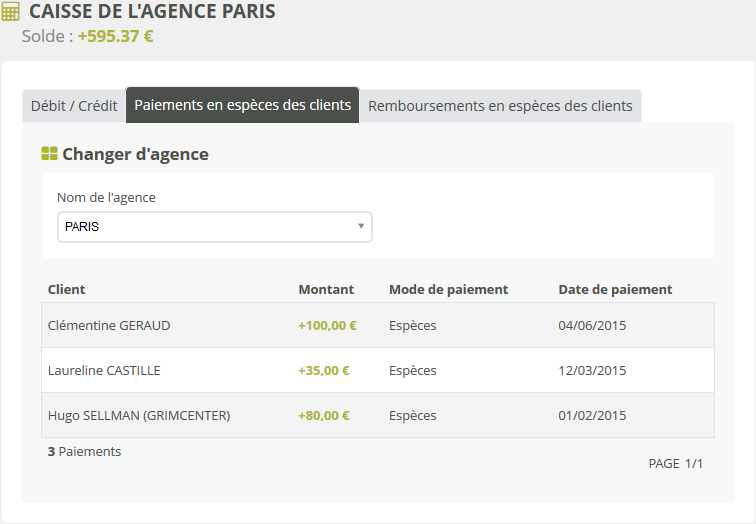Screen dimensions: 756x524
Task: Click the dropdown arrow on the PARIS selector
Action: pos(360,226)
